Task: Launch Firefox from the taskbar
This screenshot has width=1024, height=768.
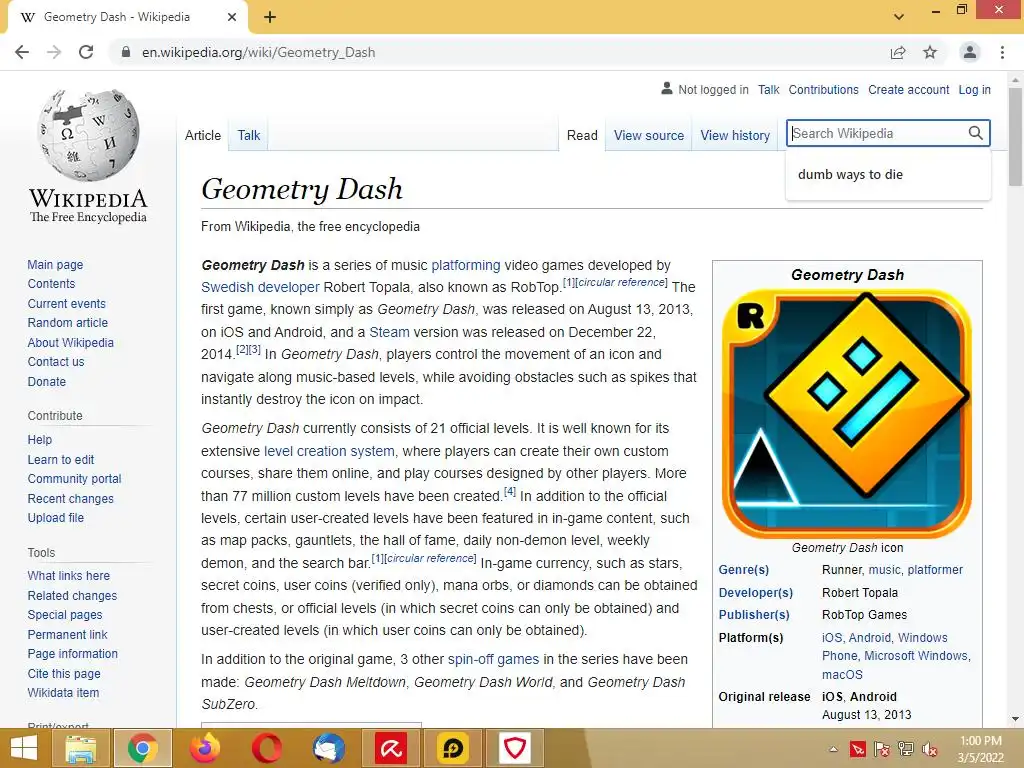Action: 204,748
